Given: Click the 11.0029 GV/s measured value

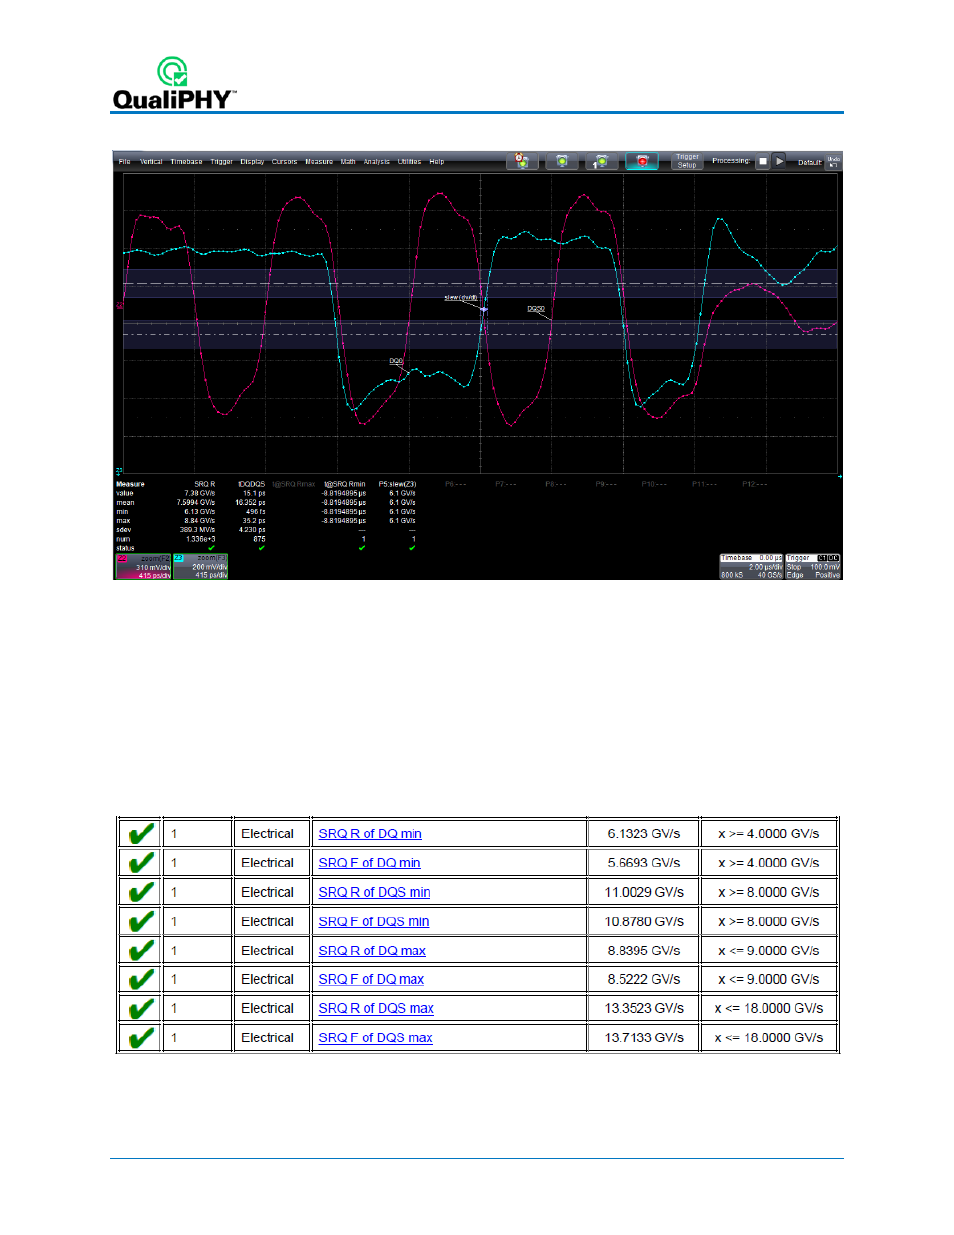Looking at the screenshot, I should (x=644, y=892).
